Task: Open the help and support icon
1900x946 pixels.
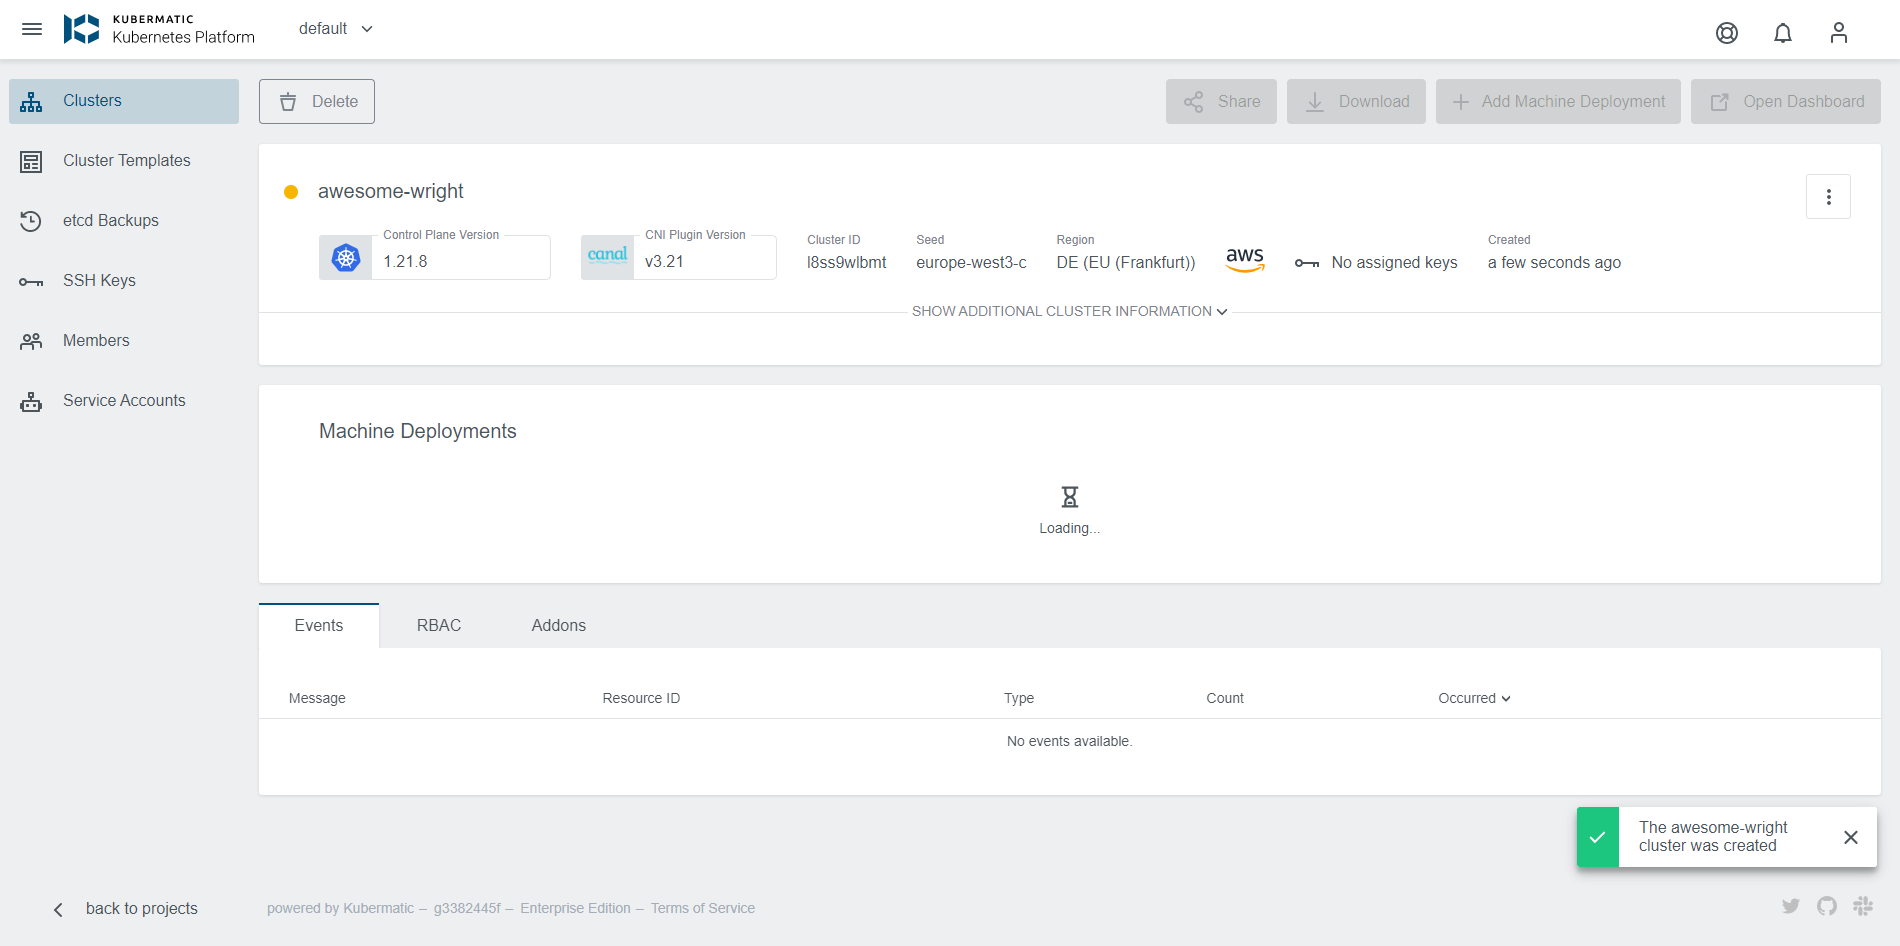Action: tap(1727, 33)
